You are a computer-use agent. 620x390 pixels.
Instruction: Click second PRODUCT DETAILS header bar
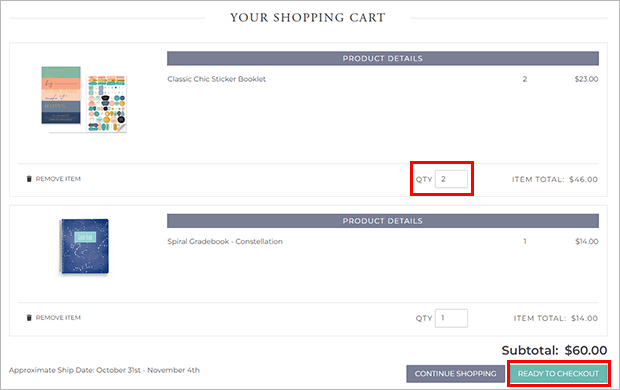tap(383, 221)
